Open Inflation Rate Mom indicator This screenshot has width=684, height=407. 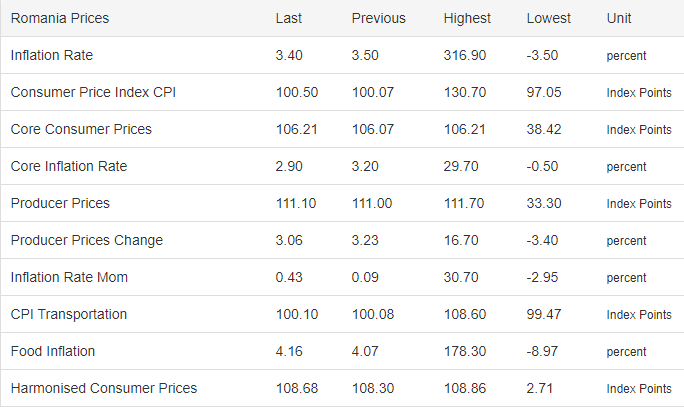pos(69,278)
